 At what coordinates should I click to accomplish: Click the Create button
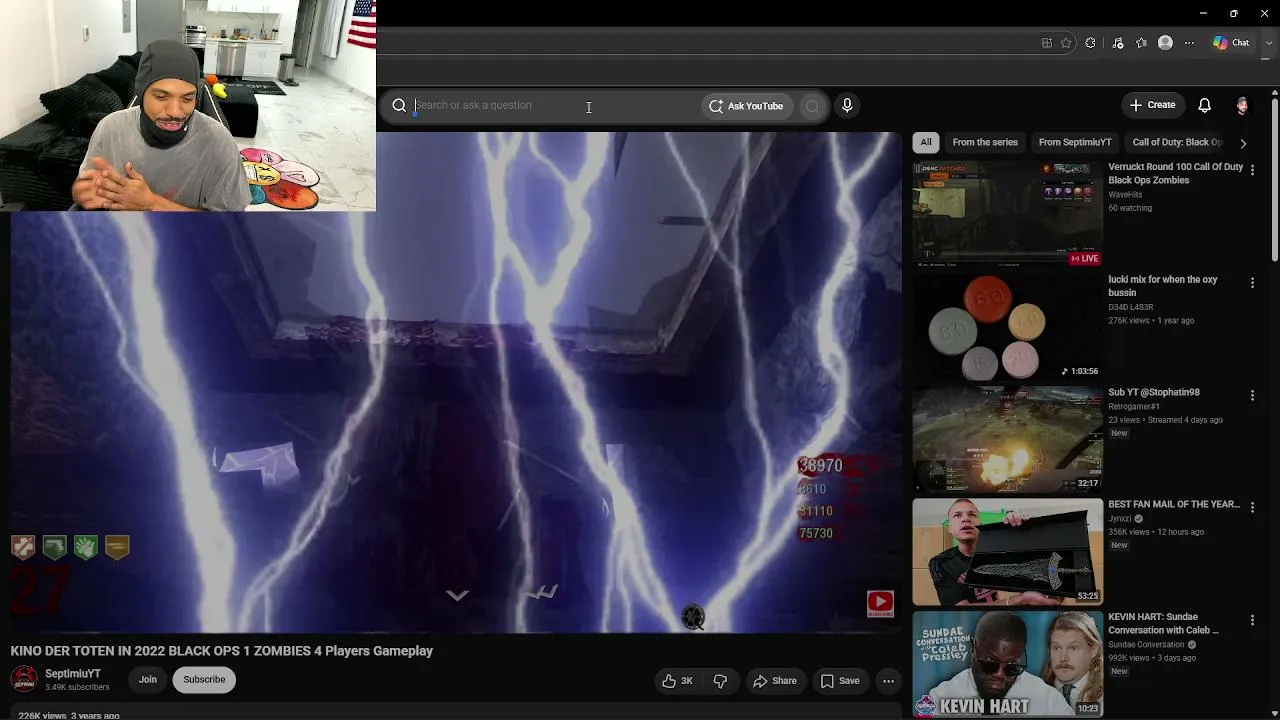(1152, 105)
